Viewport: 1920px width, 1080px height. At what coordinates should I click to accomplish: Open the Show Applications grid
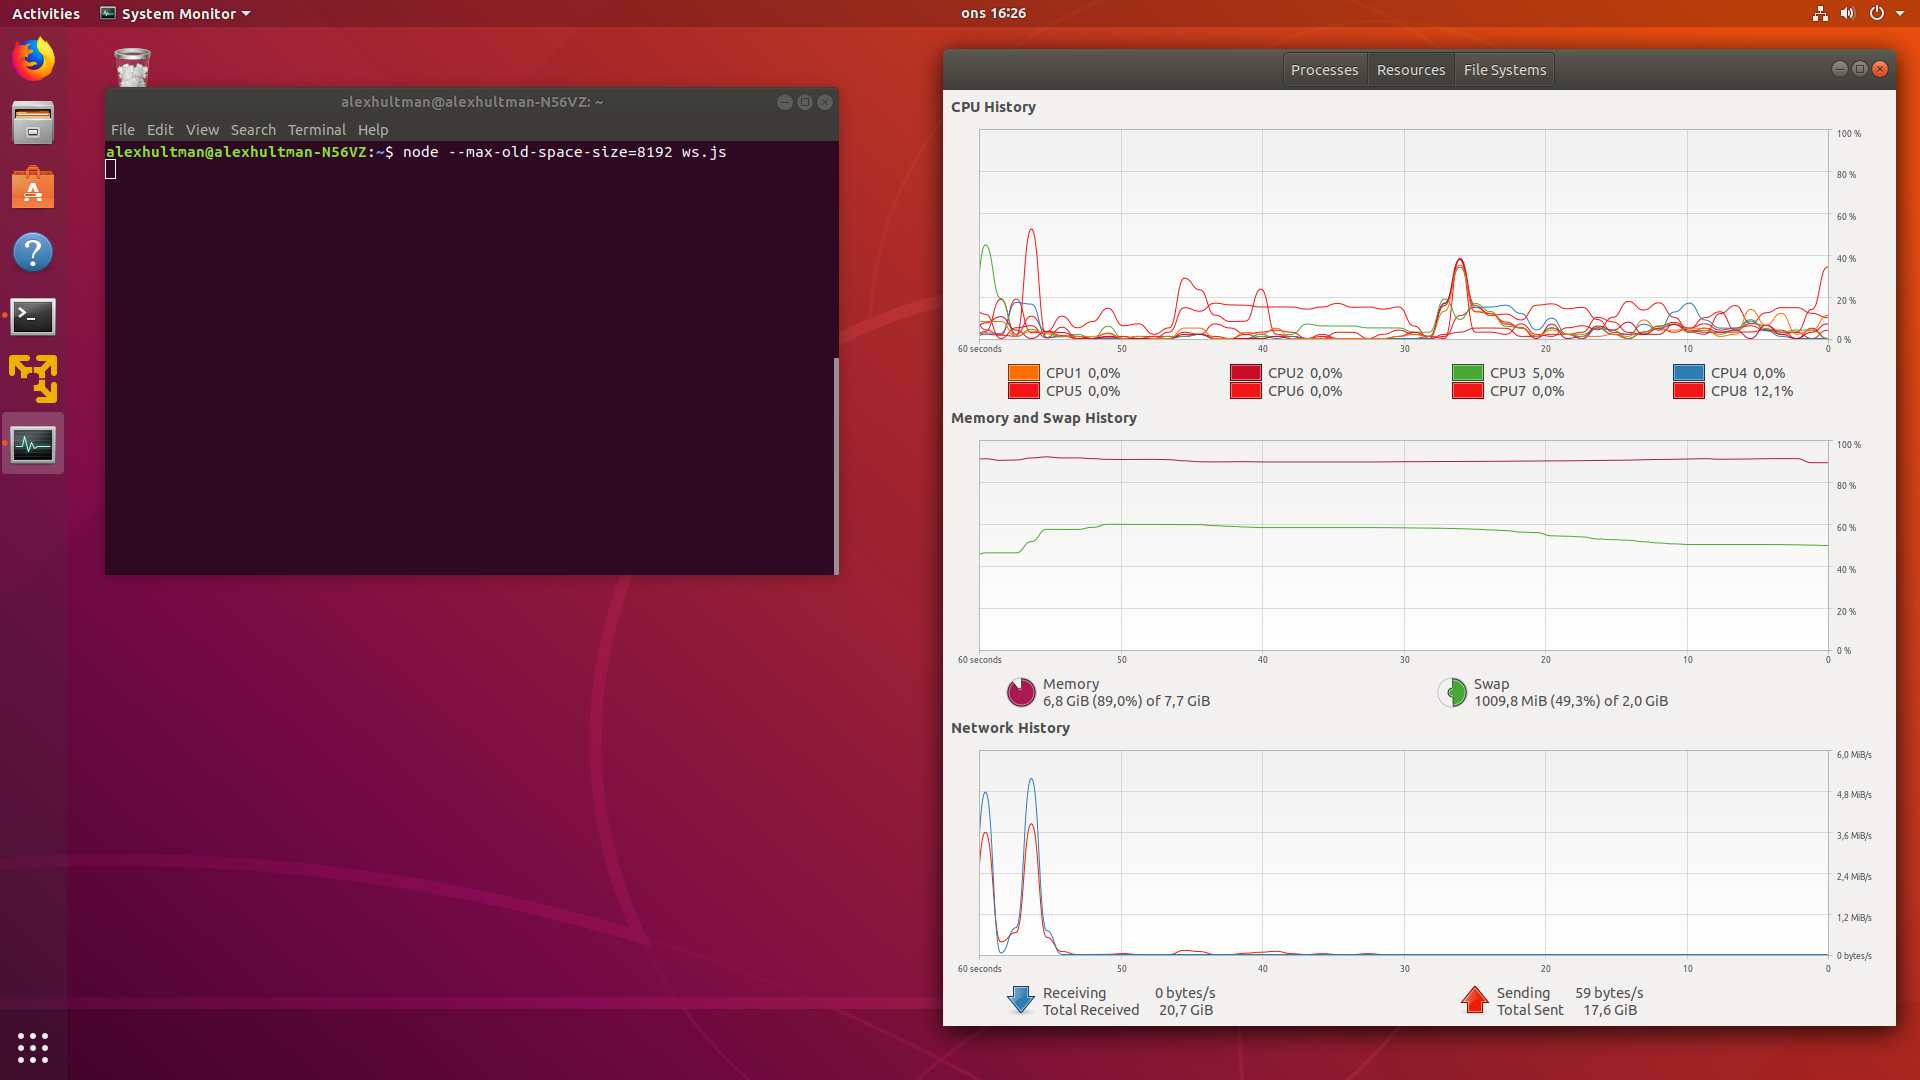tap(33, 1047)
